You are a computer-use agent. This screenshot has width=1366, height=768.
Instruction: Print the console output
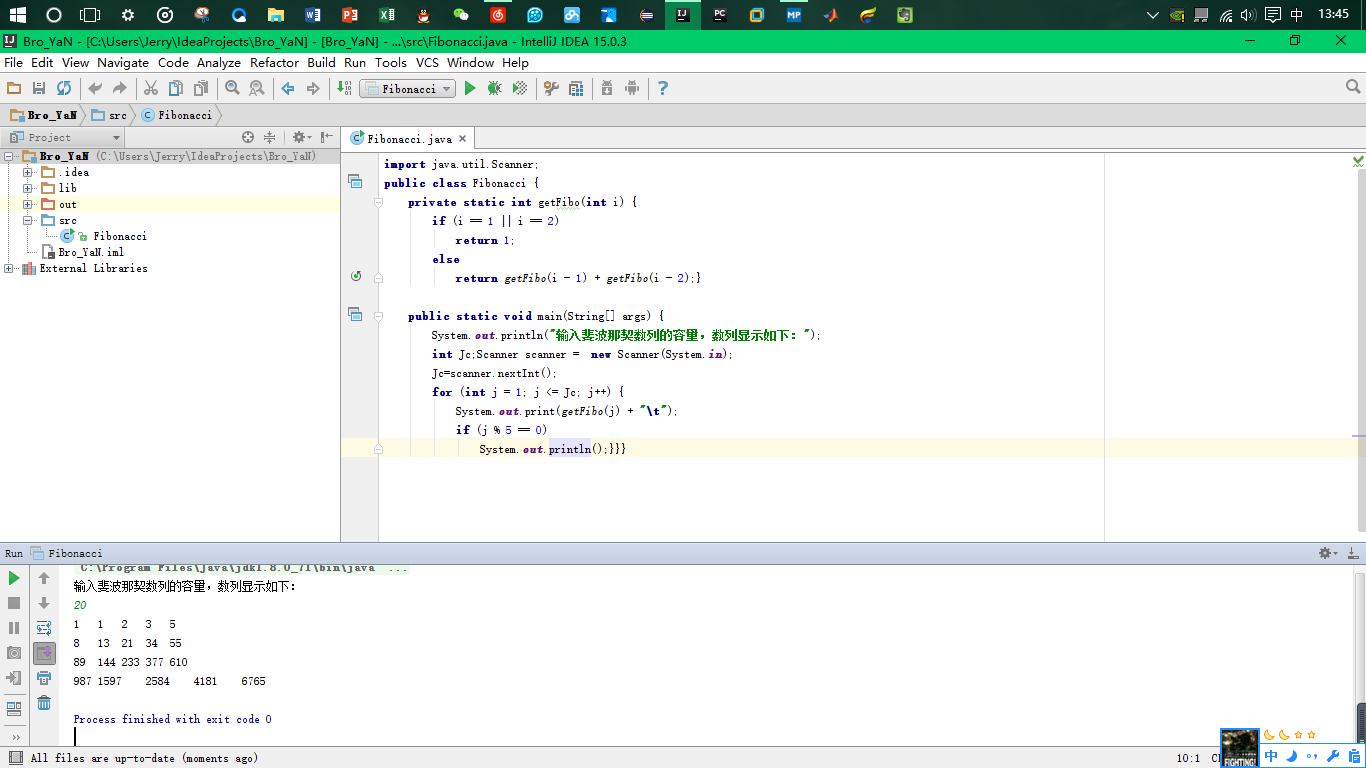pos(44,678)
